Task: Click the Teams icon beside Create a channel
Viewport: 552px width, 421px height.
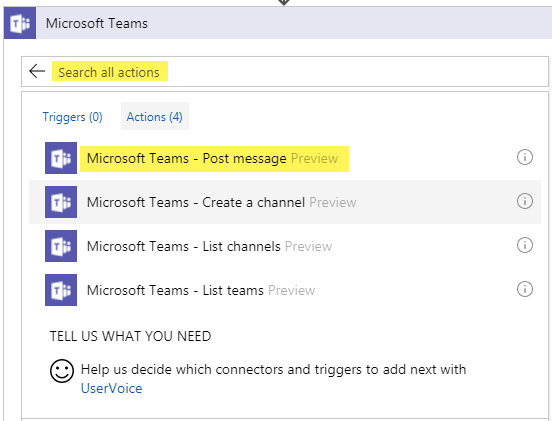Action: click(x=61, y=202)
